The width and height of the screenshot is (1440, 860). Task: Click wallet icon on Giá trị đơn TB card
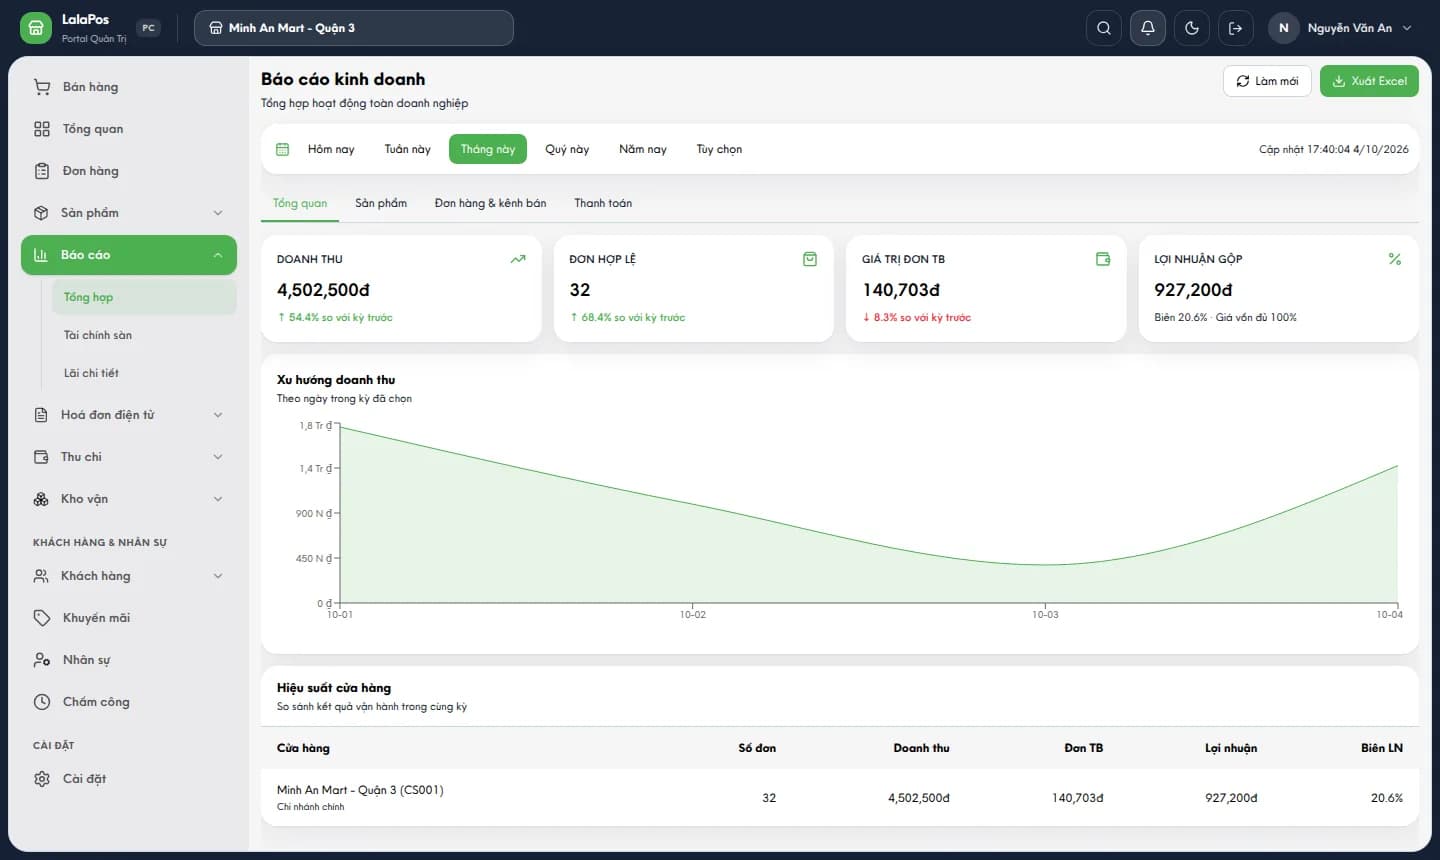click(1103, 259)
